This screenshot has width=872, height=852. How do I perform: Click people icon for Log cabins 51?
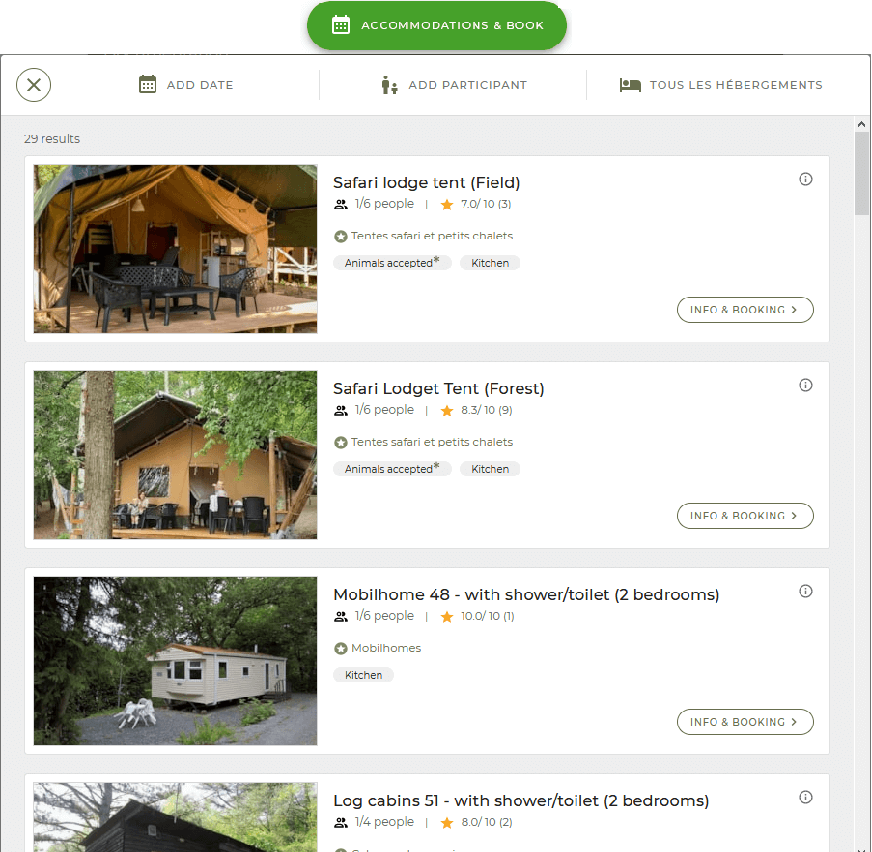[340, 823]
